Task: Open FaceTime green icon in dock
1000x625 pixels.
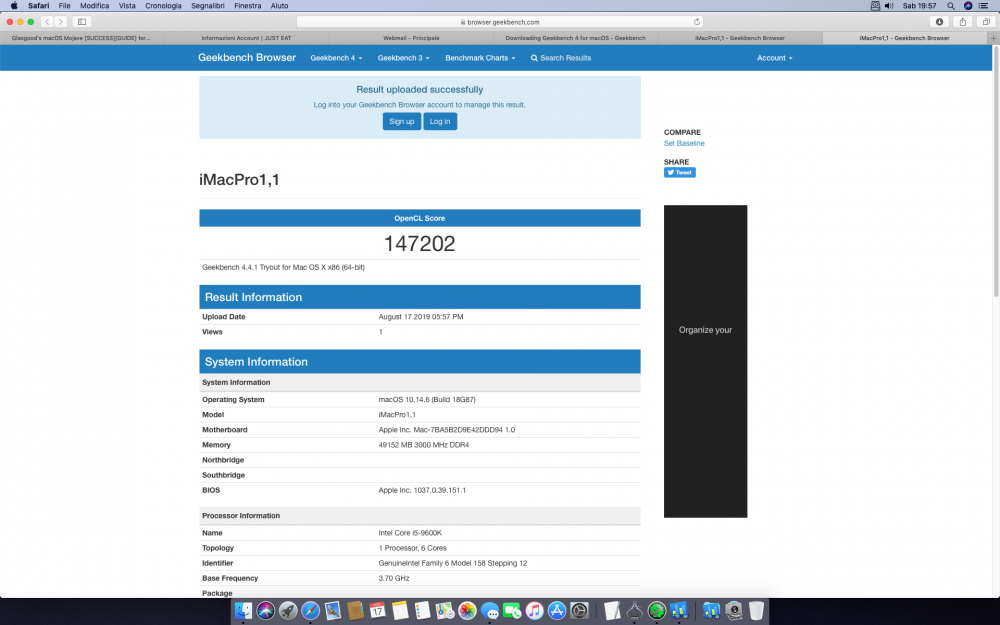Action: pyautogui.click(x=511, y=610)
